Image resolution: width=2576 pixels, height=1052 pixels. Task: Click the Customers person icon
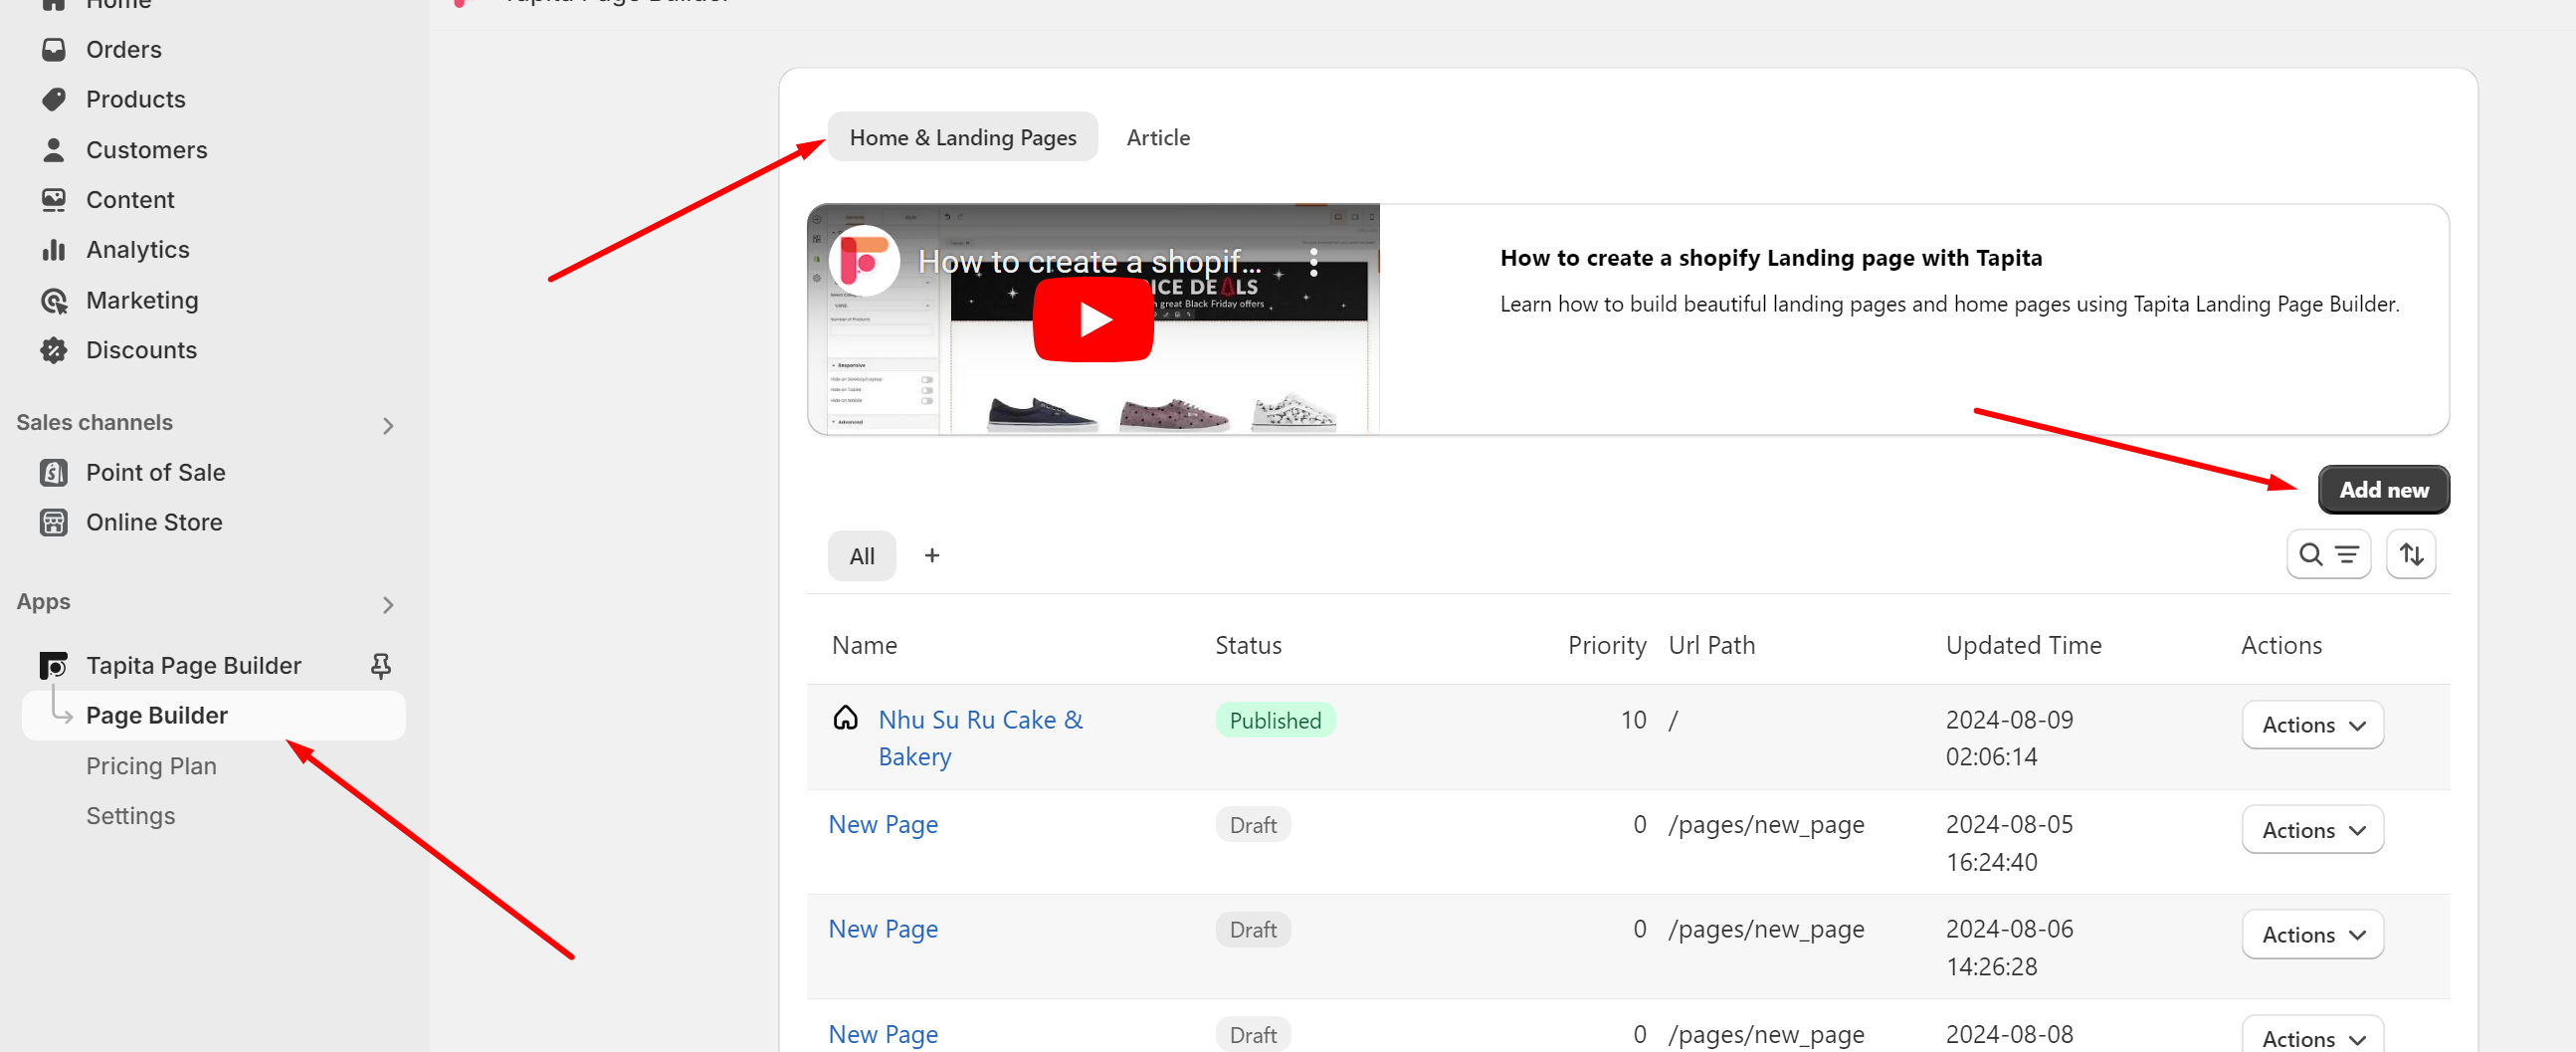coord(54,150)
